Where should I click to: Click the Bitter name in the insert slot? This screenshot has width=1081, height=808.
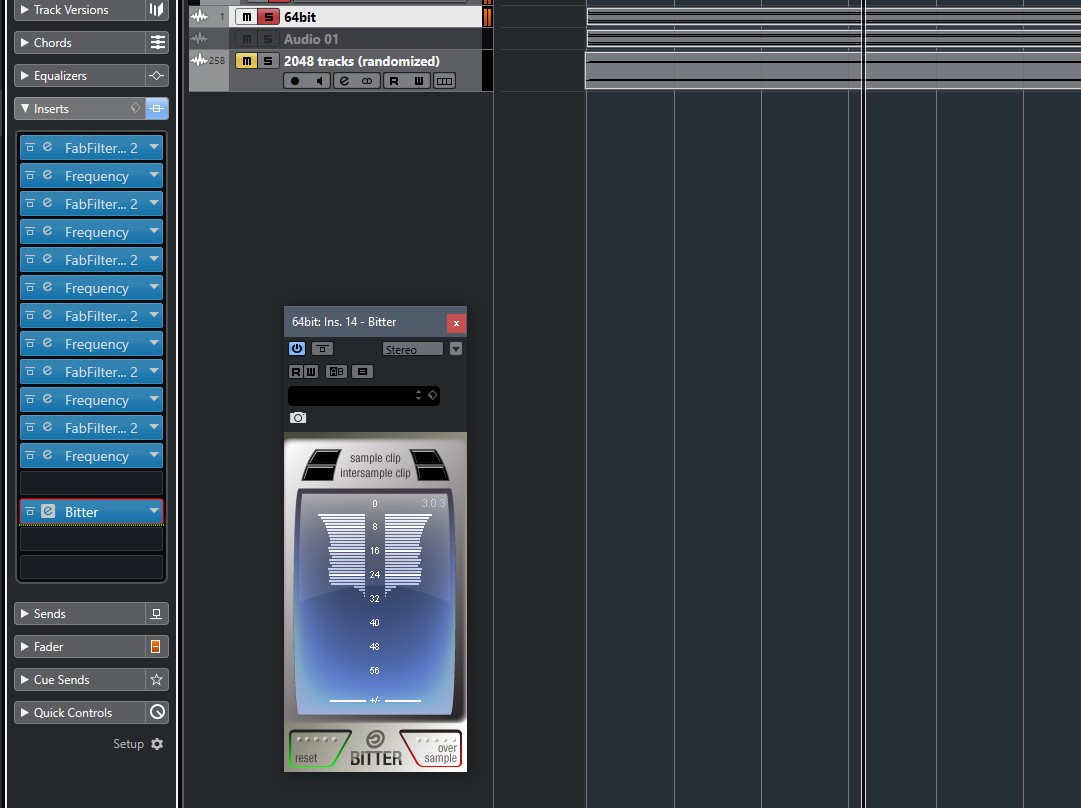pos(81,512)
